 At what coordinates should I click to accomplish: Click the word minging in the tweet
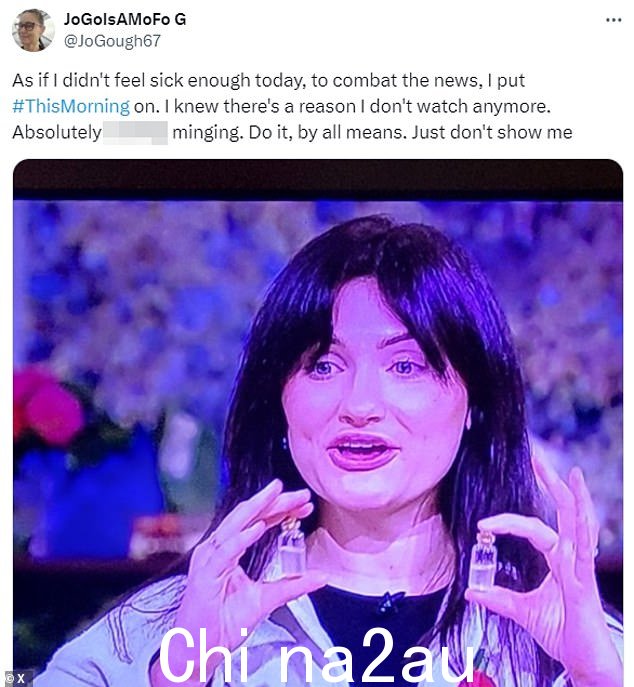point(208,133)
